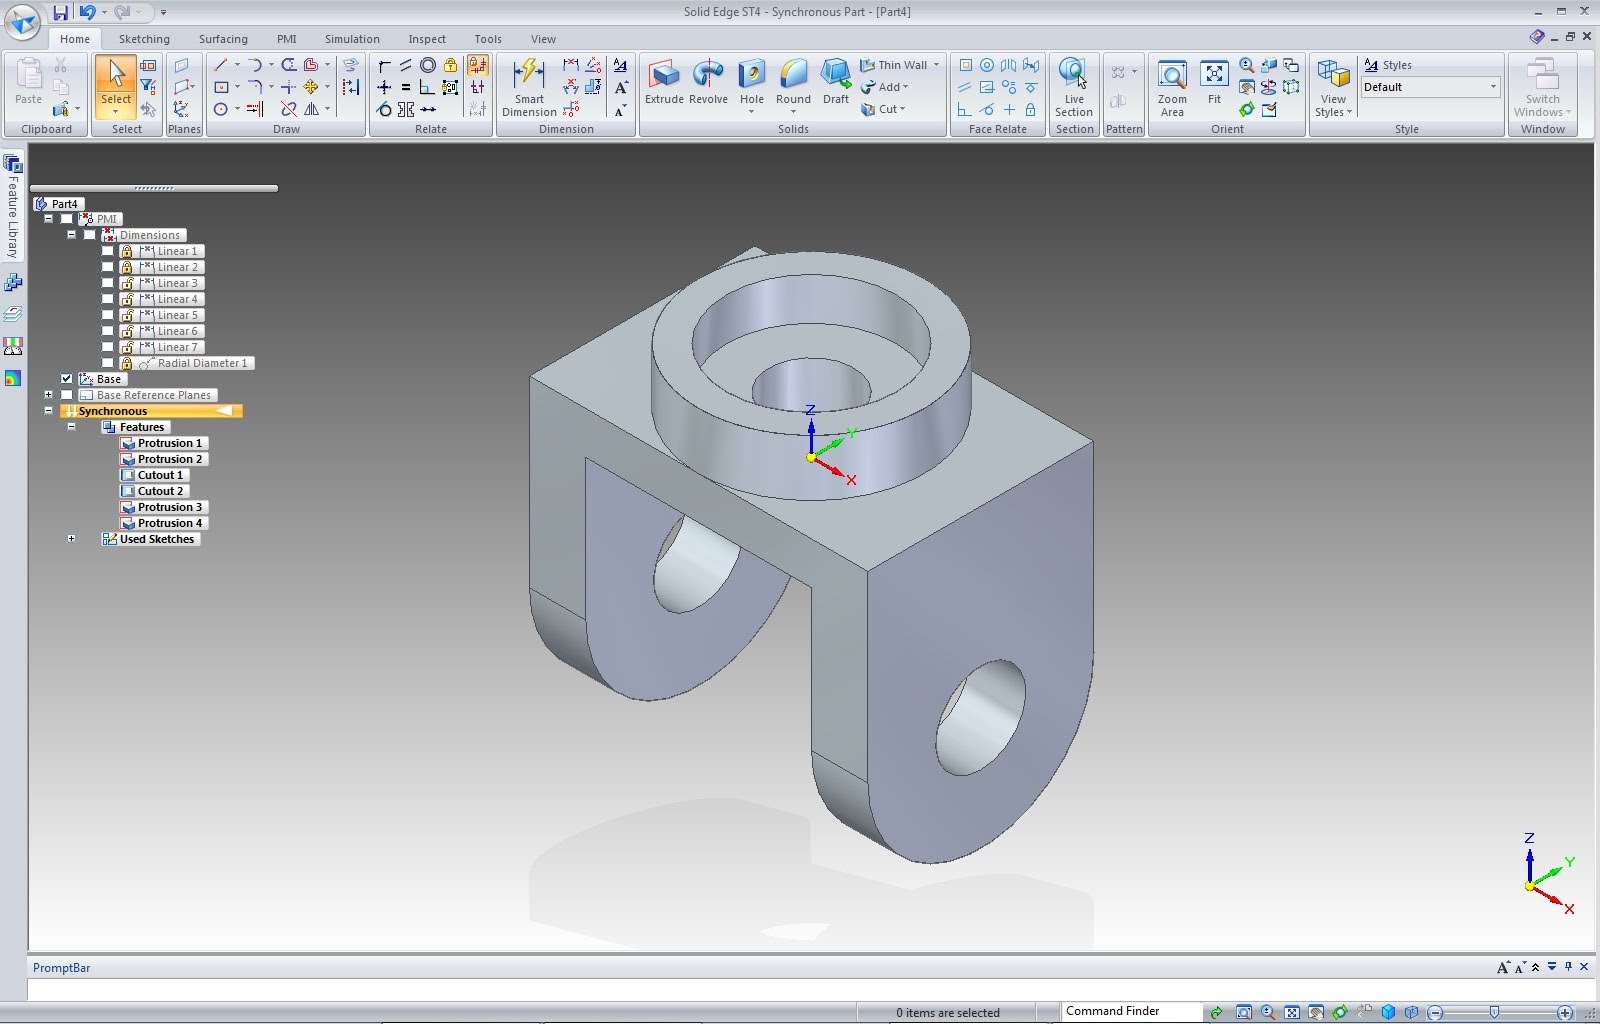Click the Zoom Area icon
This screenshot has height=1024, width=1600.
1172,86
